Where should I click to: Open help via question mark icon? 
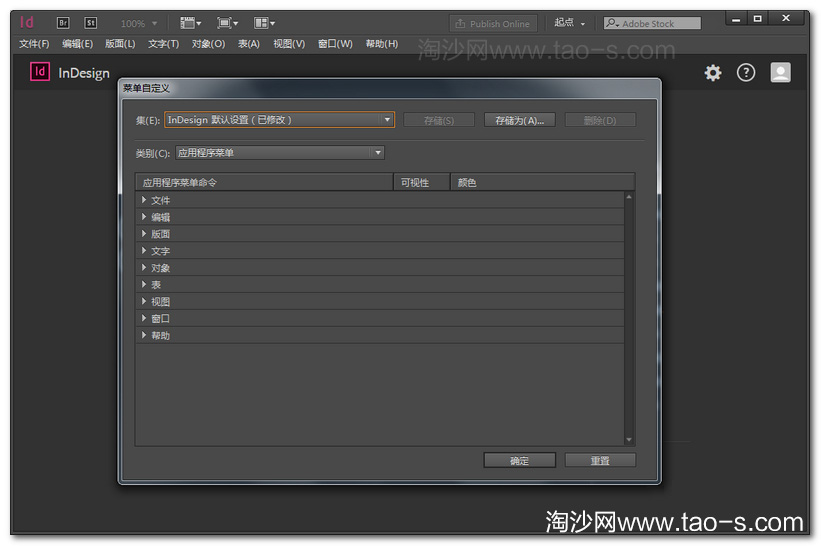[x=746, y=73]
